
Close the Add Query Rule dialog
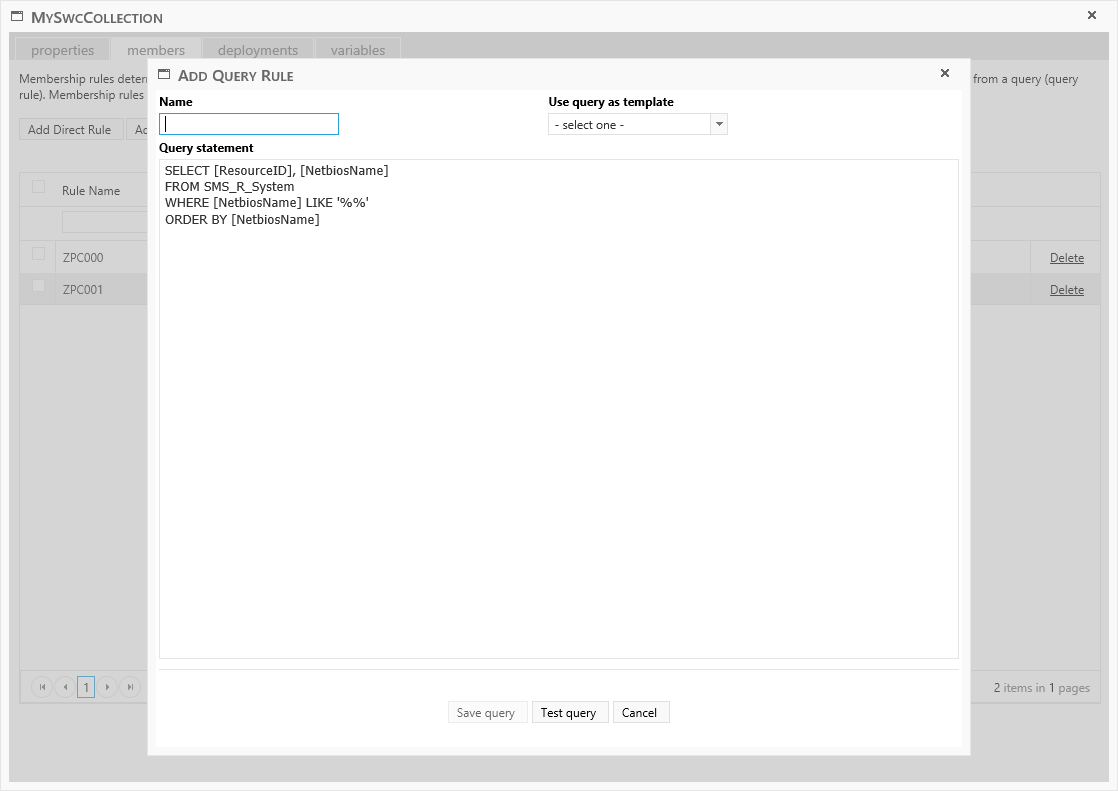[x=945, y=73]
